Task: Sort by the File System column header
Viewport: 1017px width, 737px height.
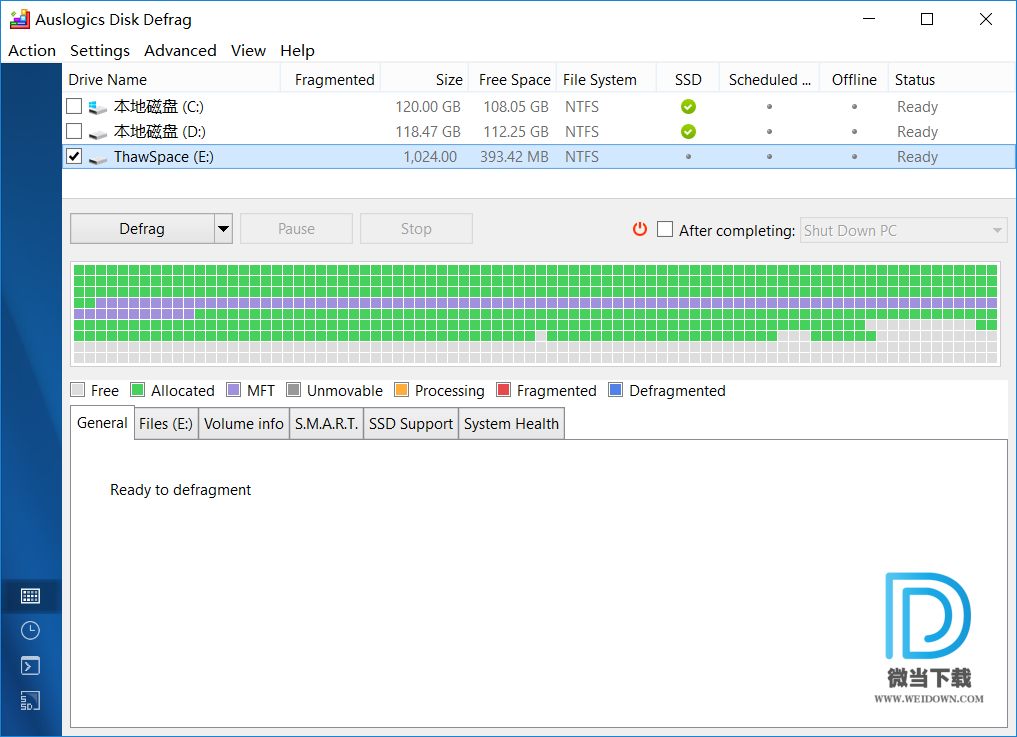Action: point(606,79)
